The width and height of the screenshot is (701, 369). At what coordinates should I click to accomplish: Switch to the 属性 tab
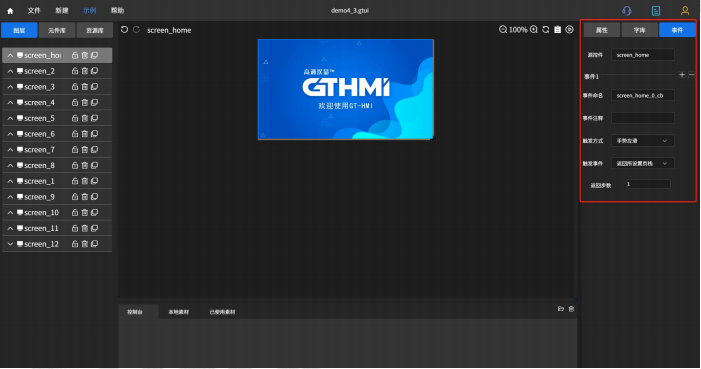602,30
